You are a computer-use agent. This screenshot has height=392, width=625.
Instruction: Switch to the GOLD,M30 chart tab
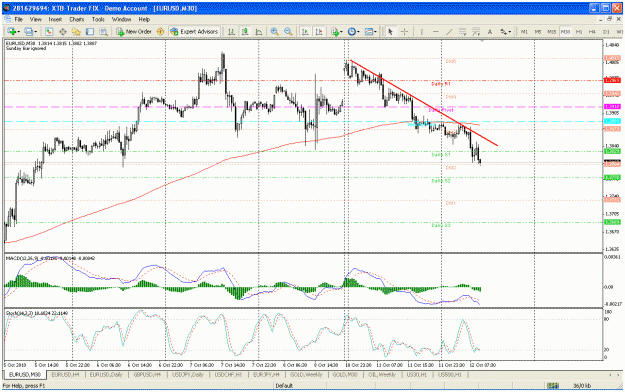coord(345,375)
